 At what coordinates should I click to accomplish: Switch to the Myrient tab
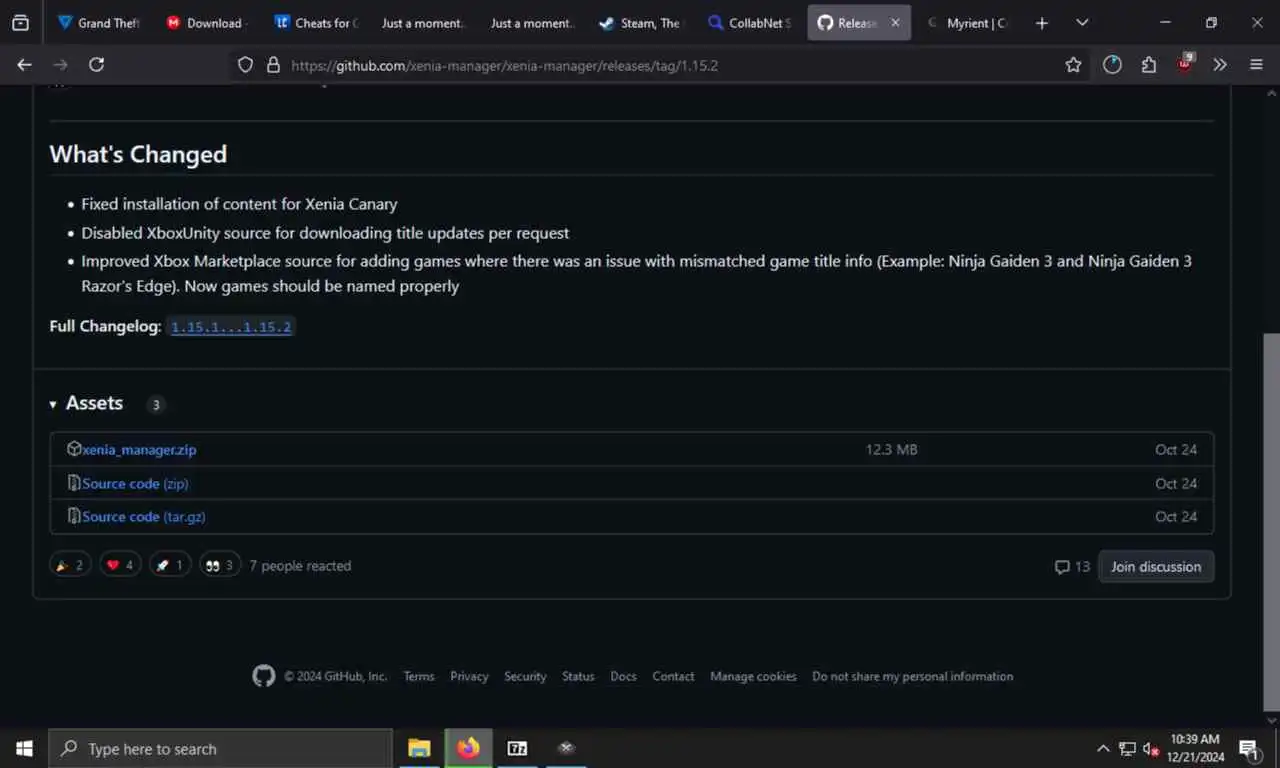point(967,23)
